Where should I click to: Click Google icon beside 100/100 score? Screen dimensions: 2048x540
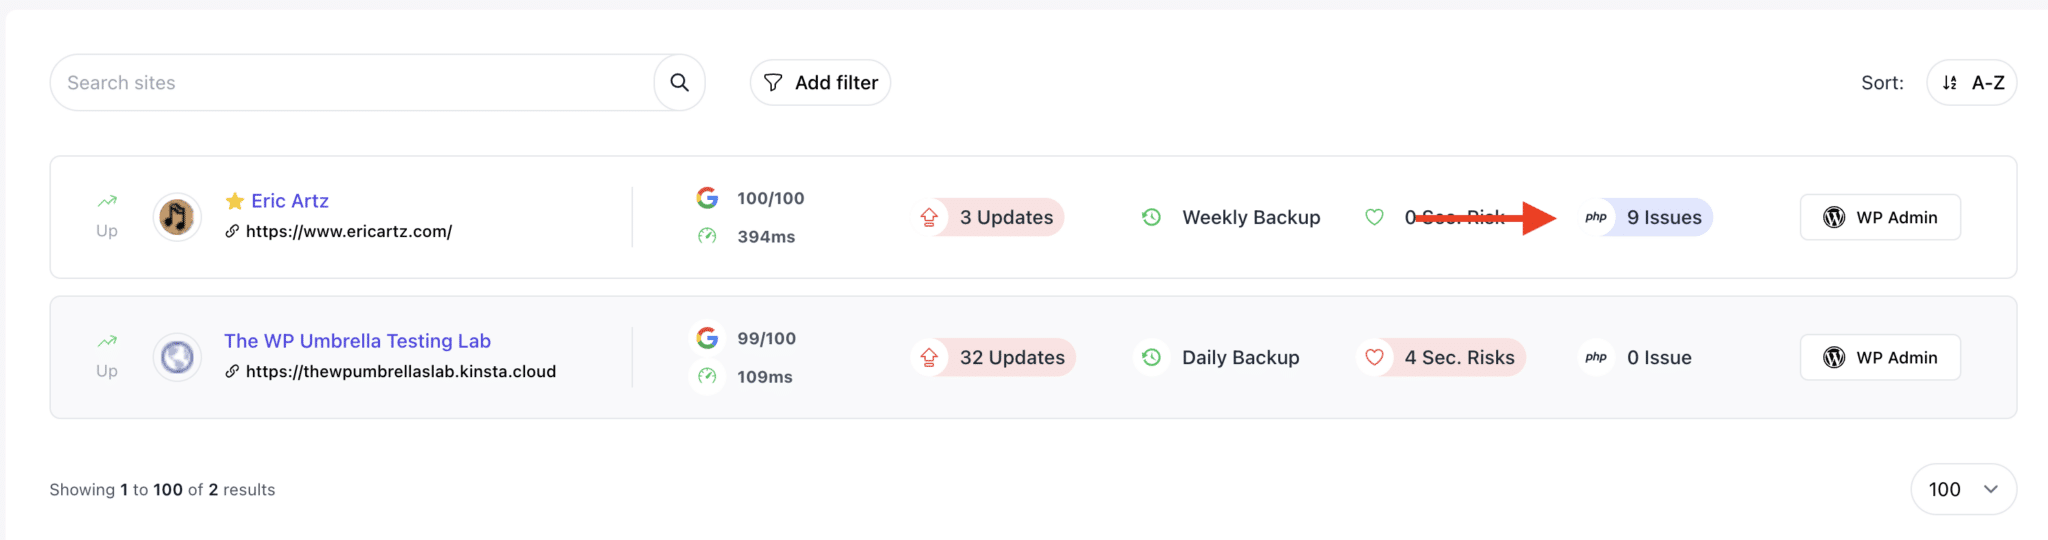[707, 198]
